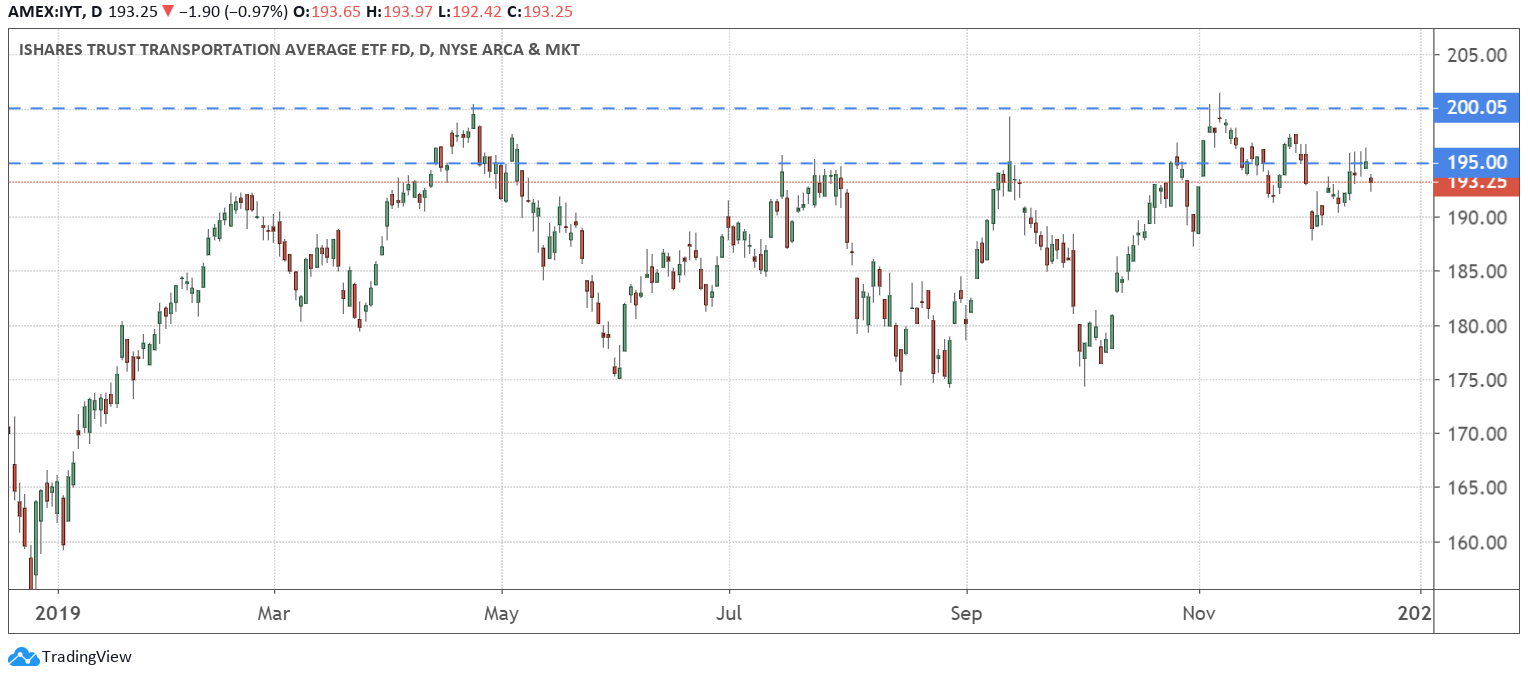The image size is (1528, 680).
Task: Click the TradingView cloud logo icon
Action: (x=23, y=657)
